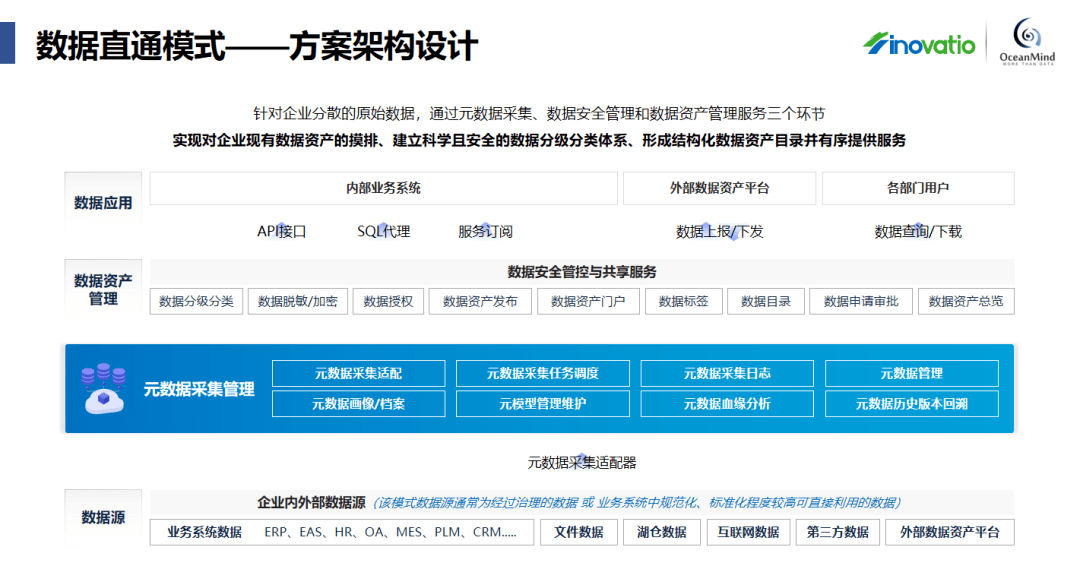Viewport: 1080px width, 566px height.
Task: Select the 数据标签 box
Action: [x=683, y=301]
